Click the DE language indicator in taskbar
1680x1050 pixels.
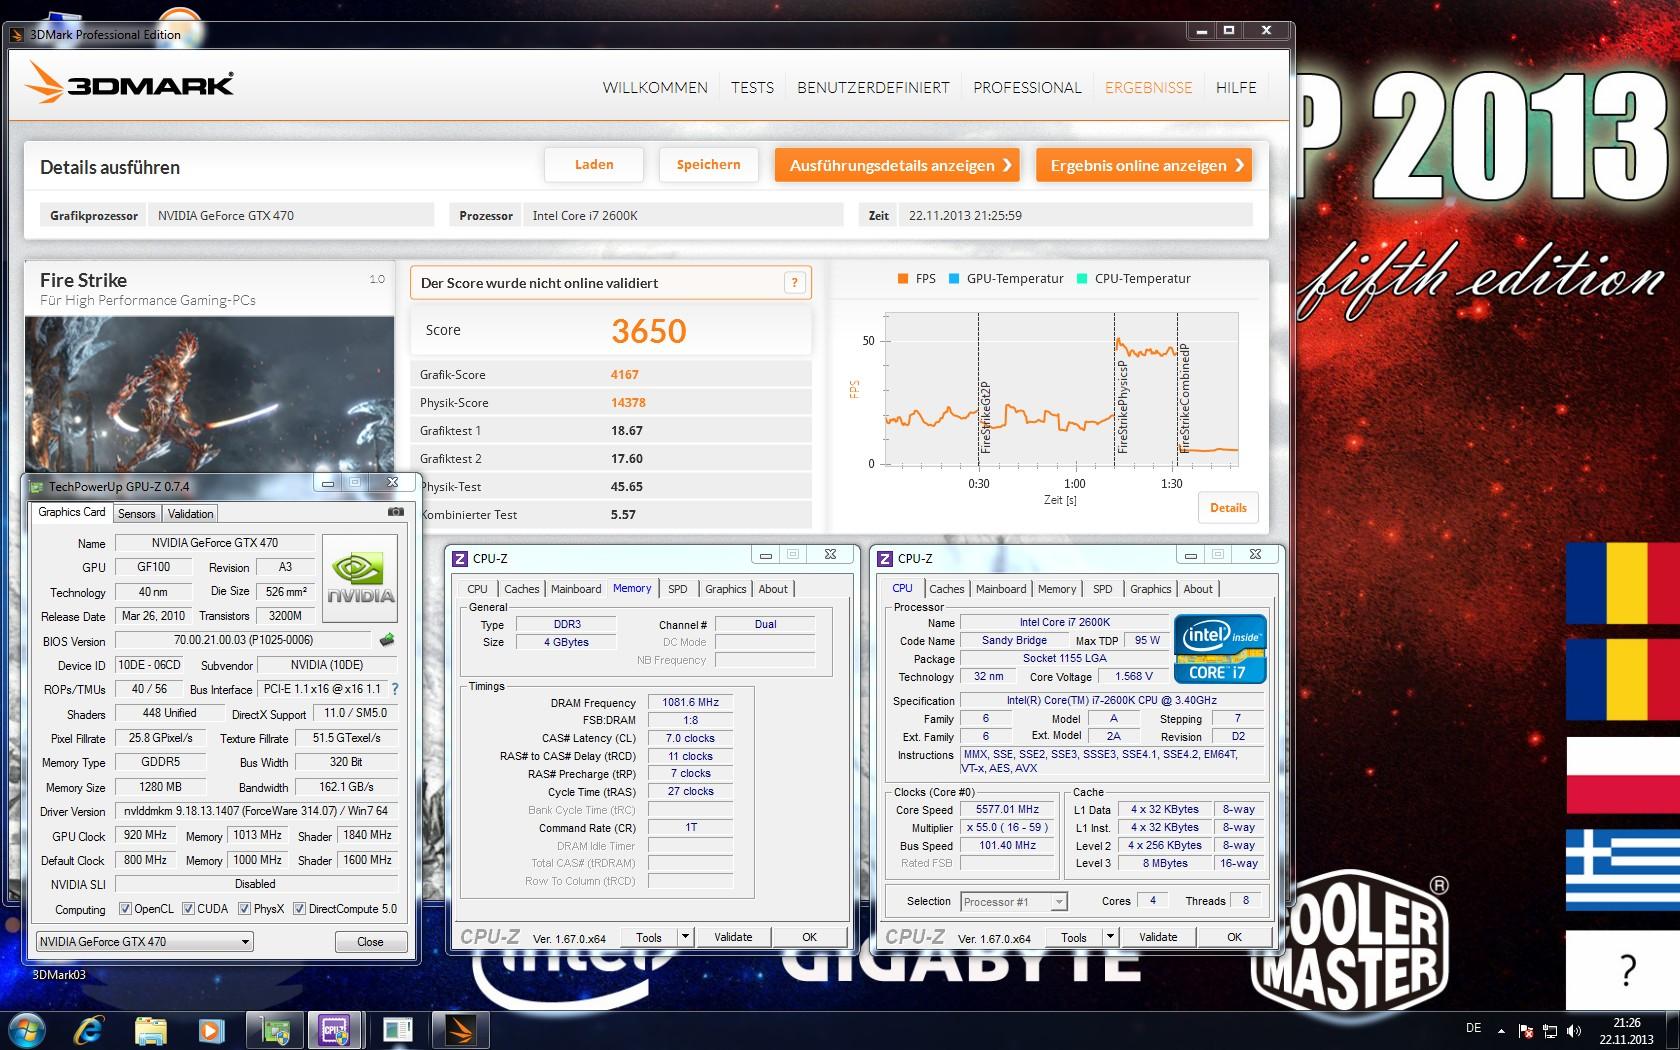(1473, 1028)
